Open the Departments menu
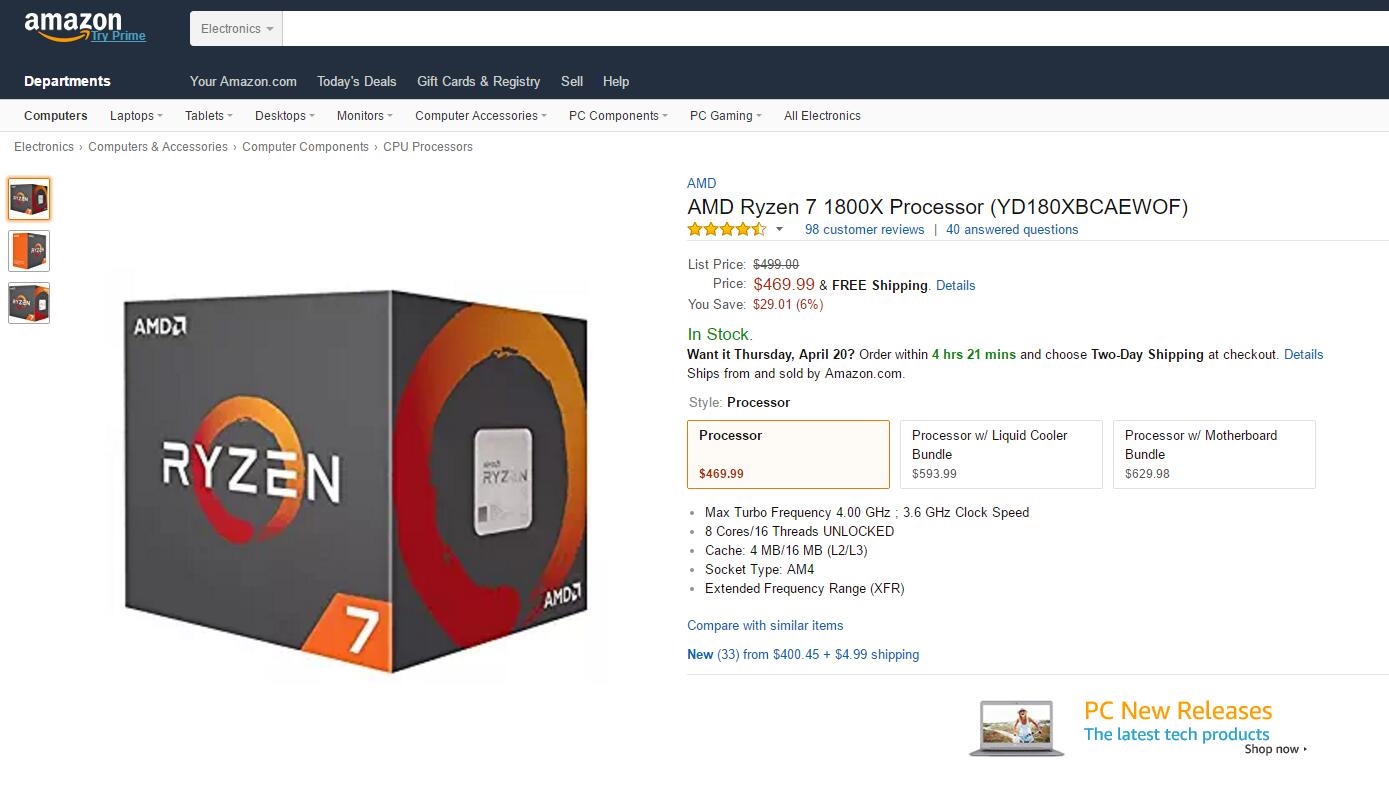The image size is (1389, 798). (67, 81)
